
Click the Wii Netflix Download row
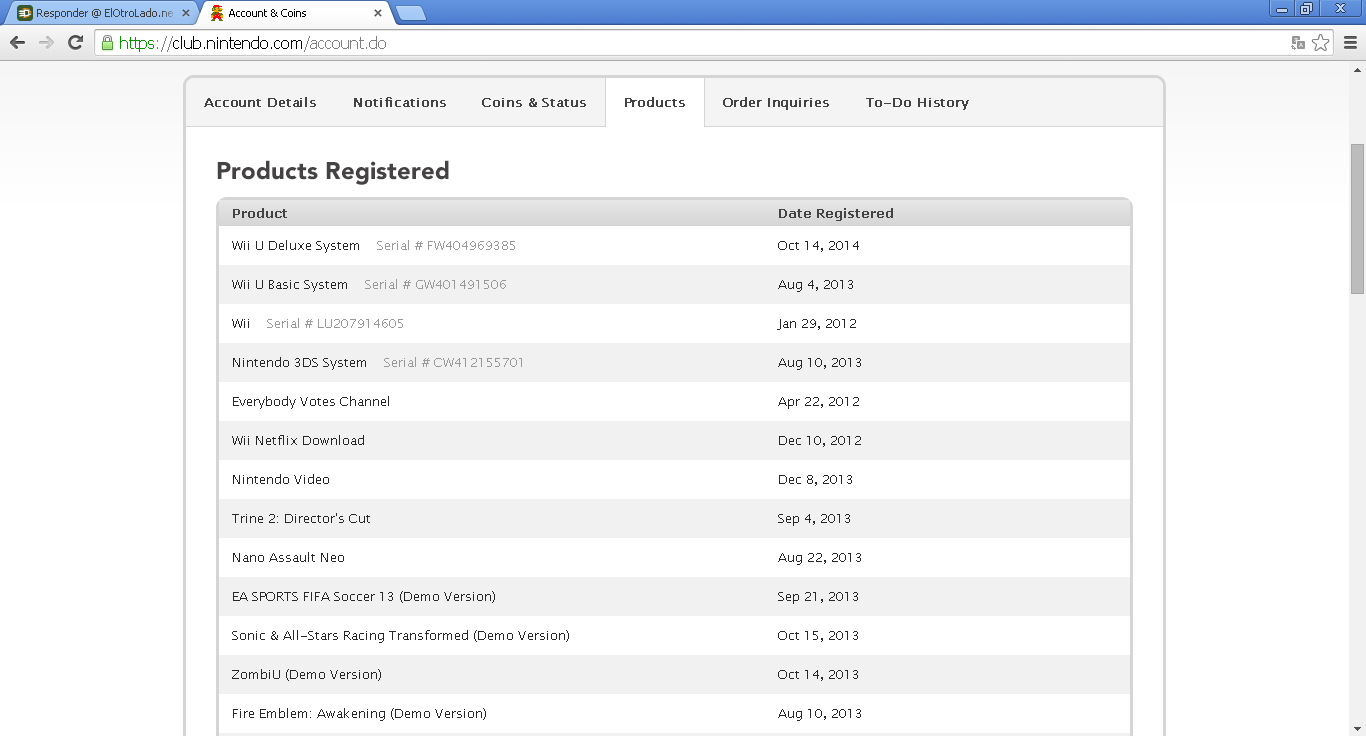click(x=674, y=440)
